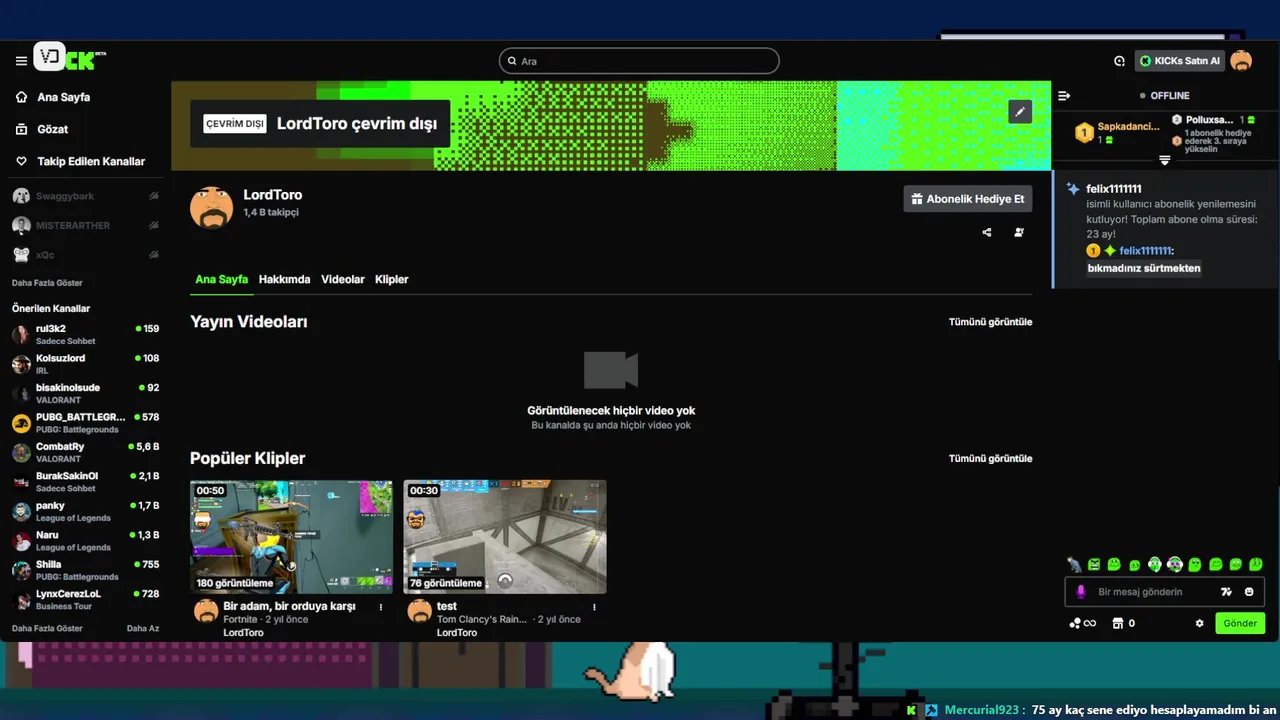Open recommended channel Naru
Image resolution: width=1280 pixels, height=720 pixels.
(85, 540)
